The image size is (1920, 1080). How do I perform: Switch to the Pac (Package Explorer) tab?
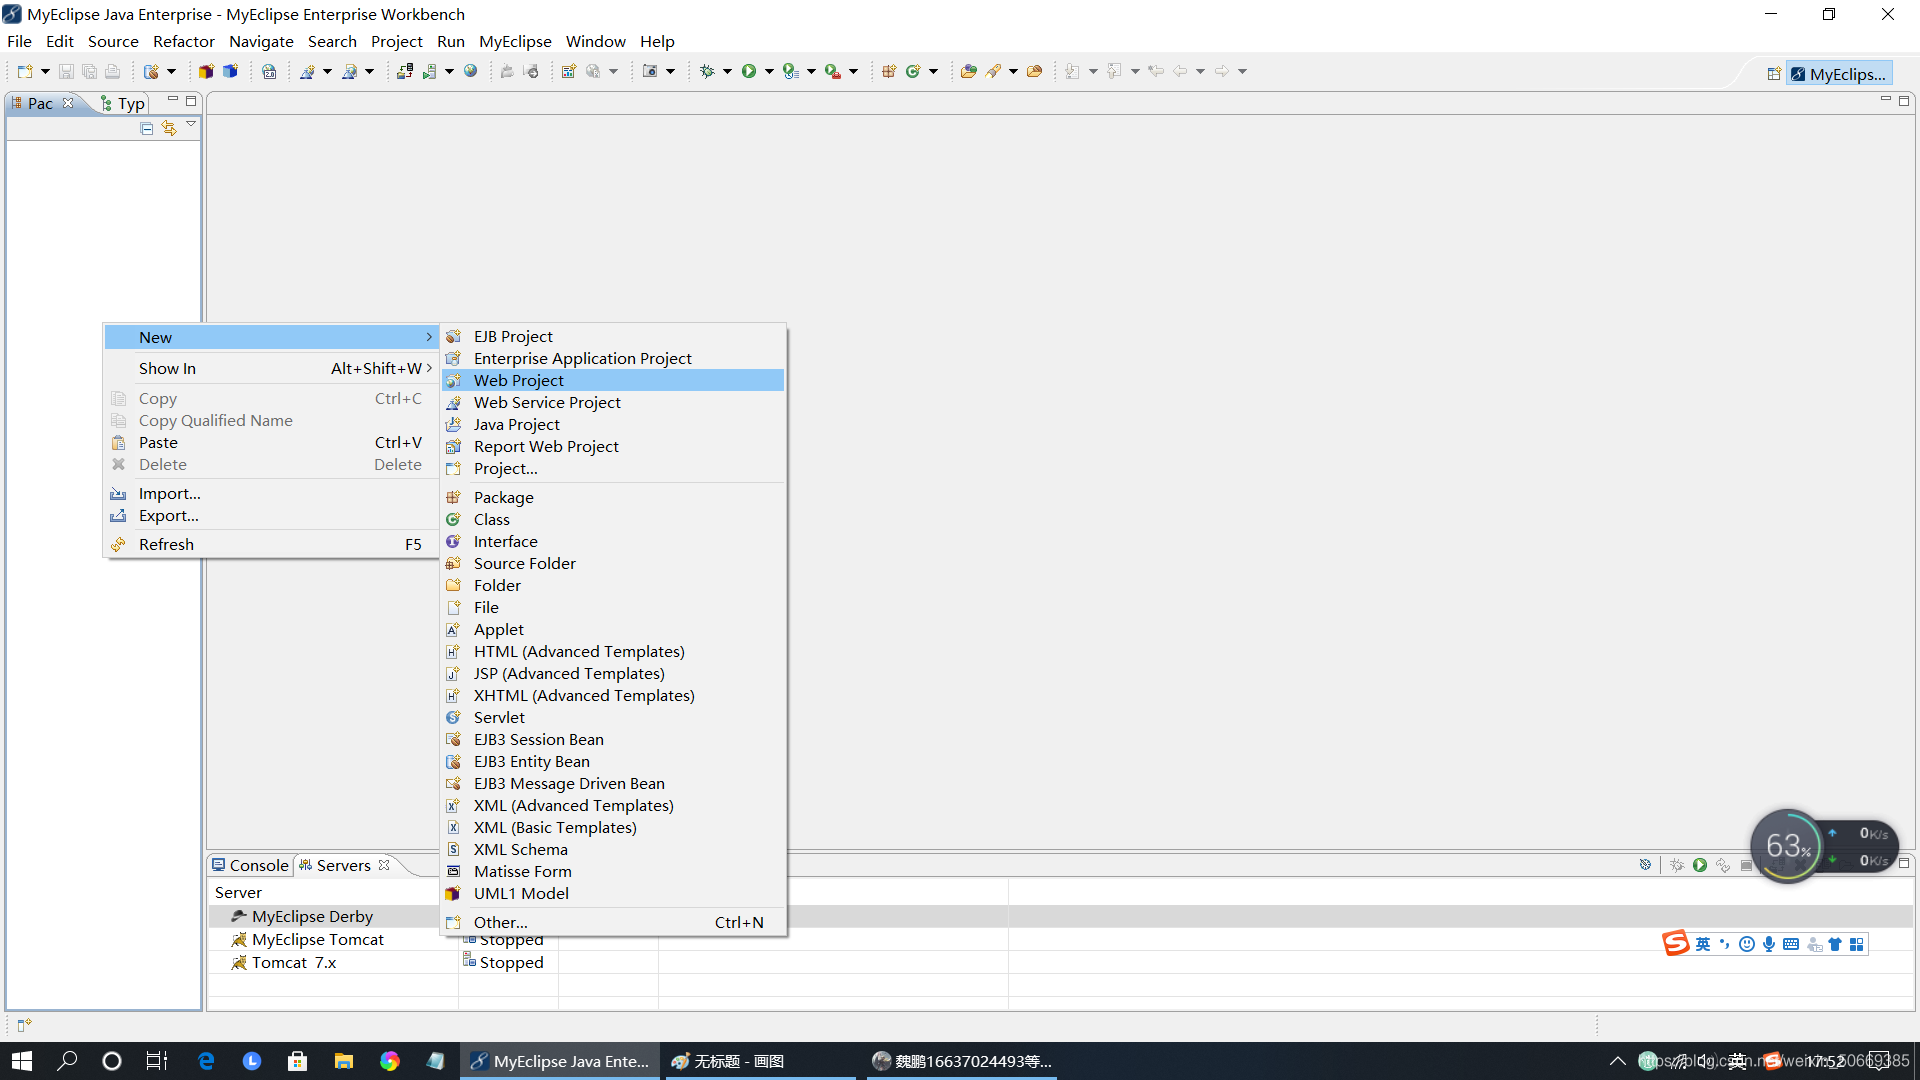click(x=40, y=103)
